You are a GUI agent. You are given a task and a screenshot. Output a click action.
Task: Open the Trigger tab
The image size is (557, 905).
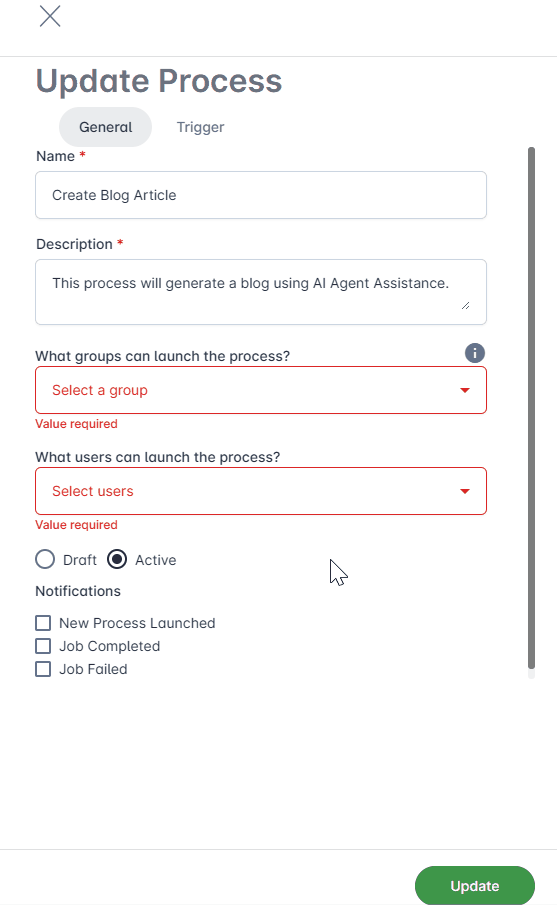200,127
